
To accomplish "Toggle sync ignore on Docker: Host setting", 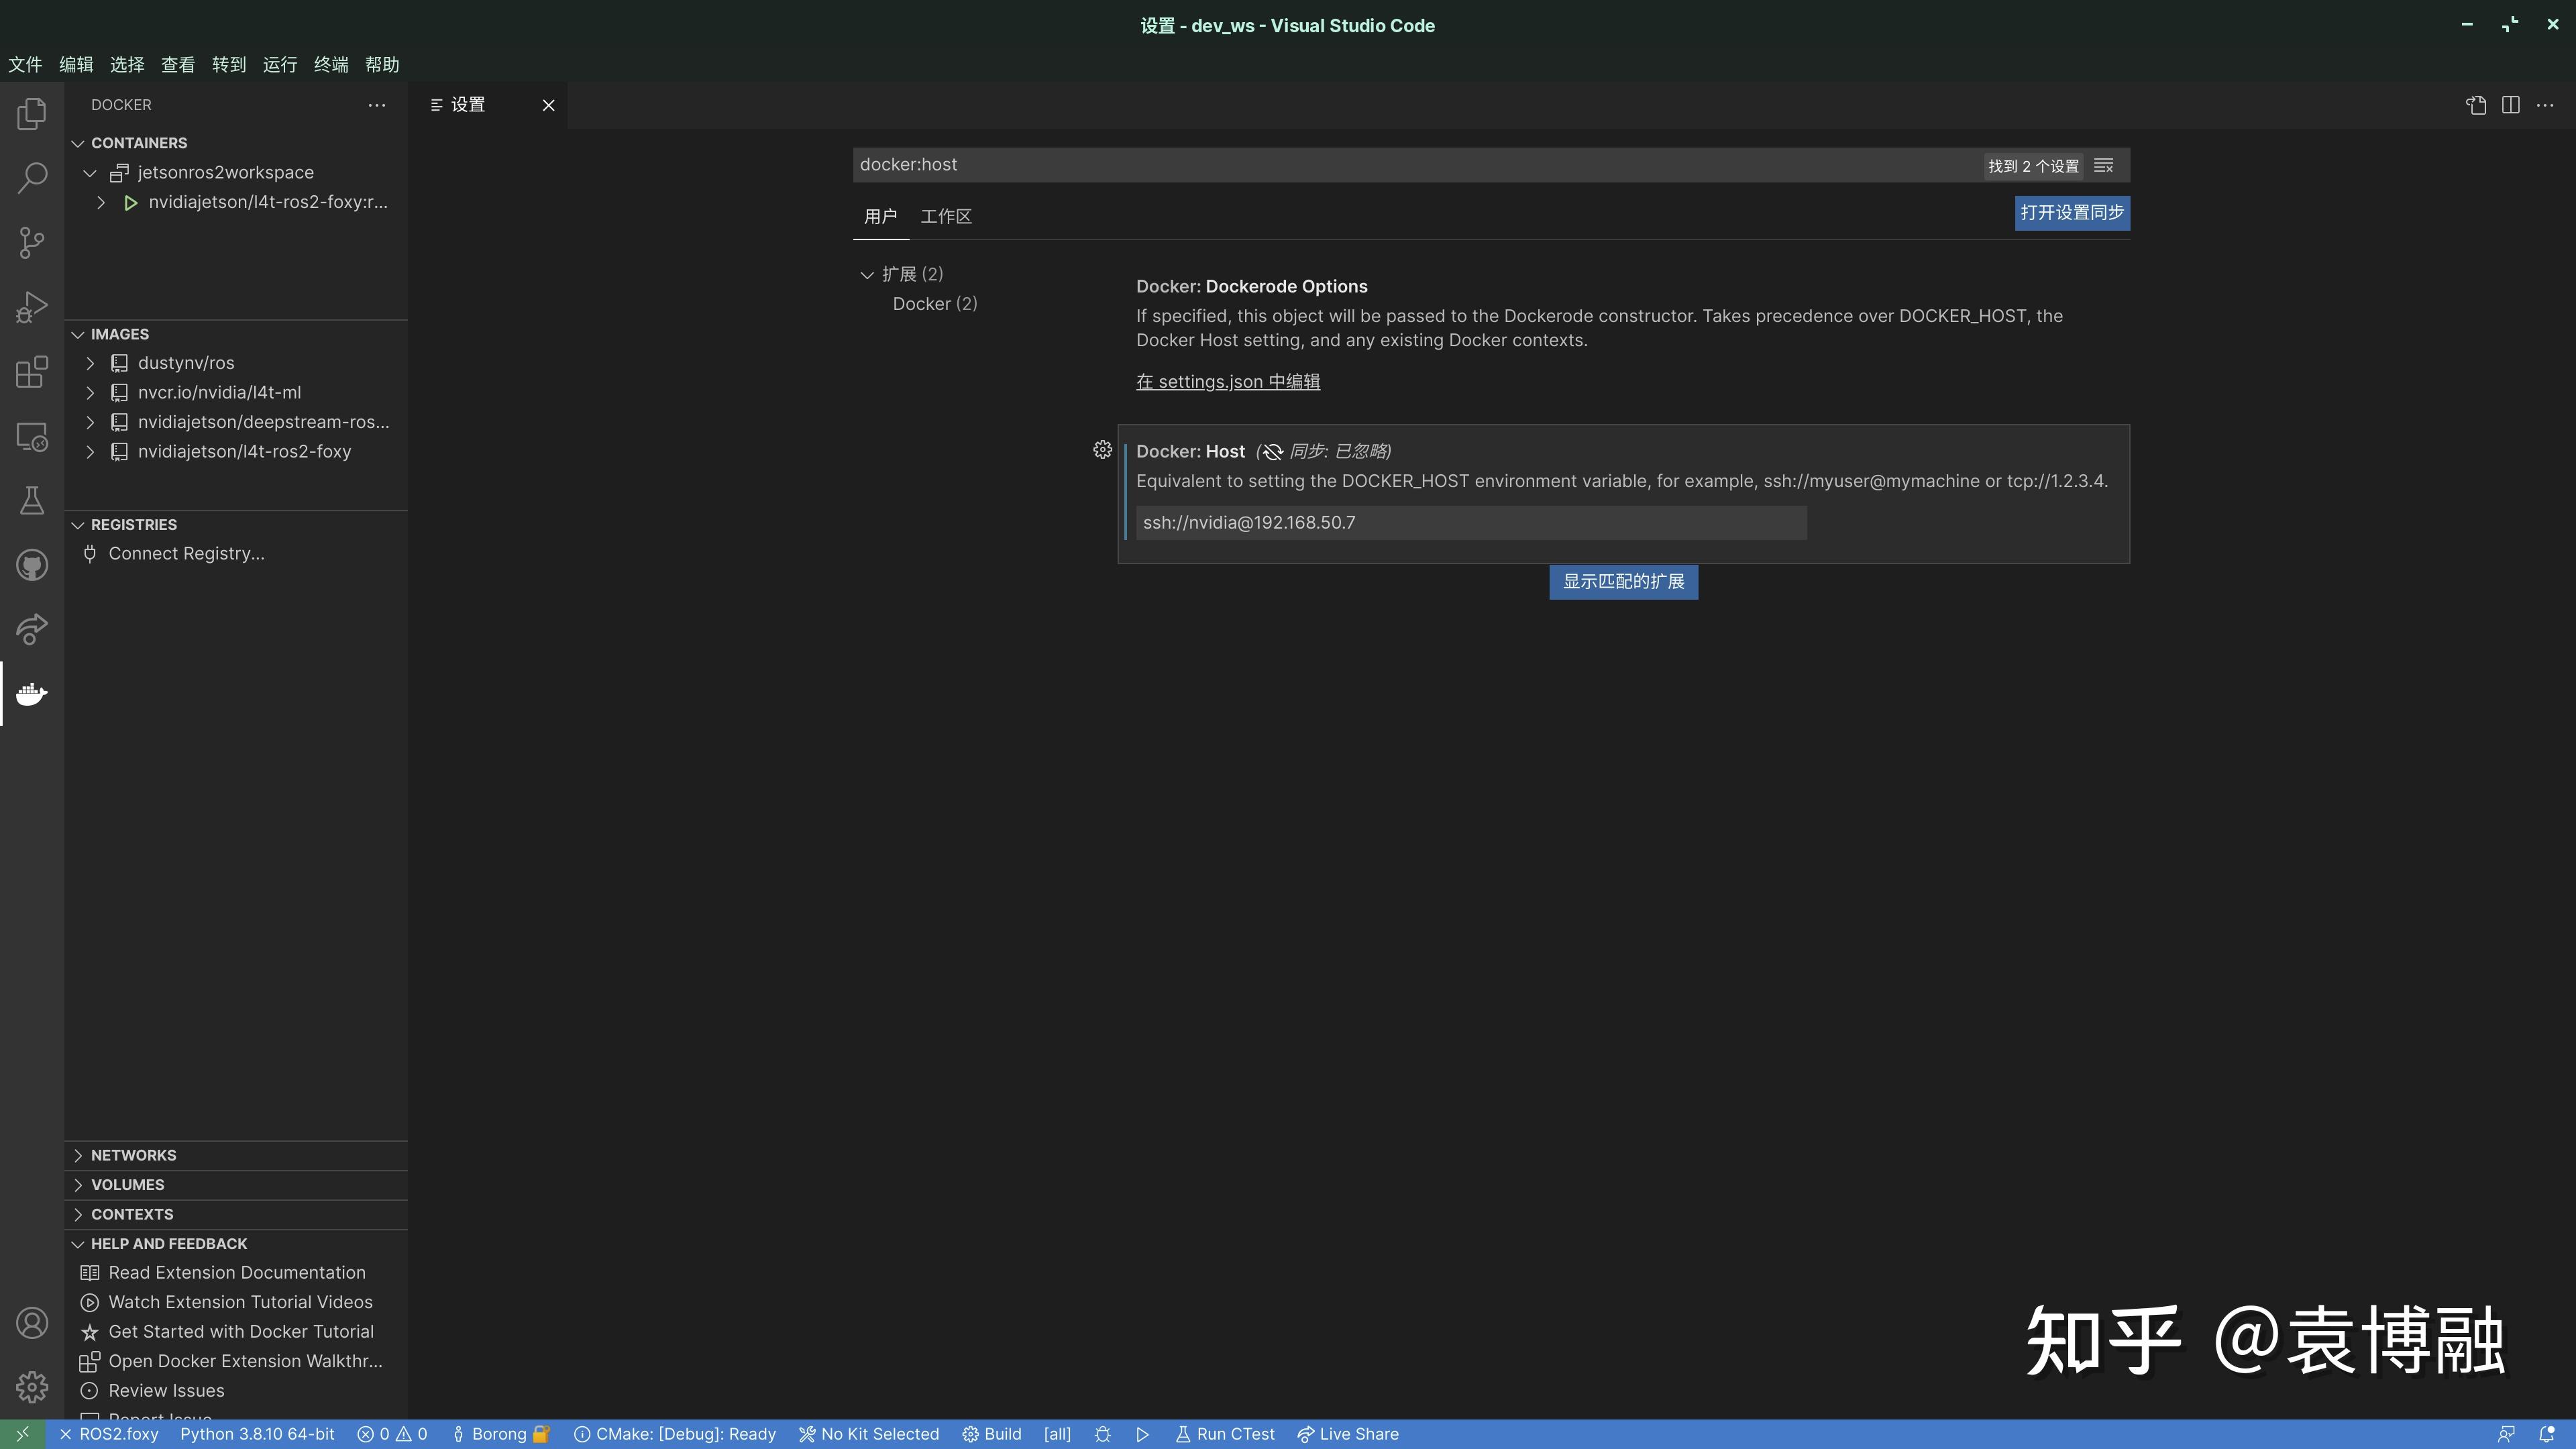I will [x=1271, y=451].
